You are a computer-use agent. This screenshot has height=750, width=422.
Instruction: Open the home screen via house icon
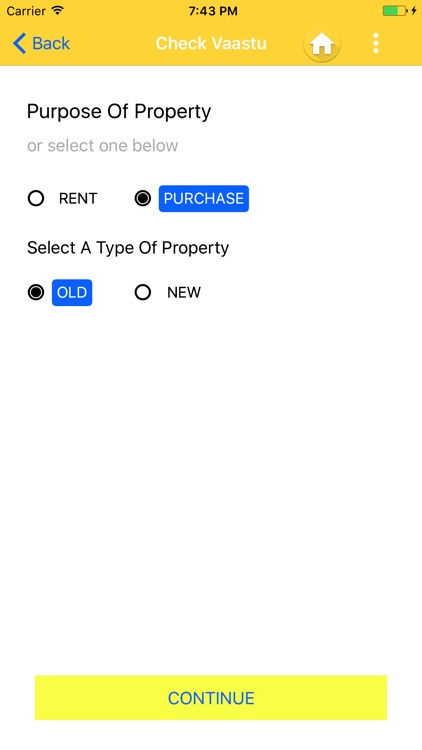click(x=322, y=44)
